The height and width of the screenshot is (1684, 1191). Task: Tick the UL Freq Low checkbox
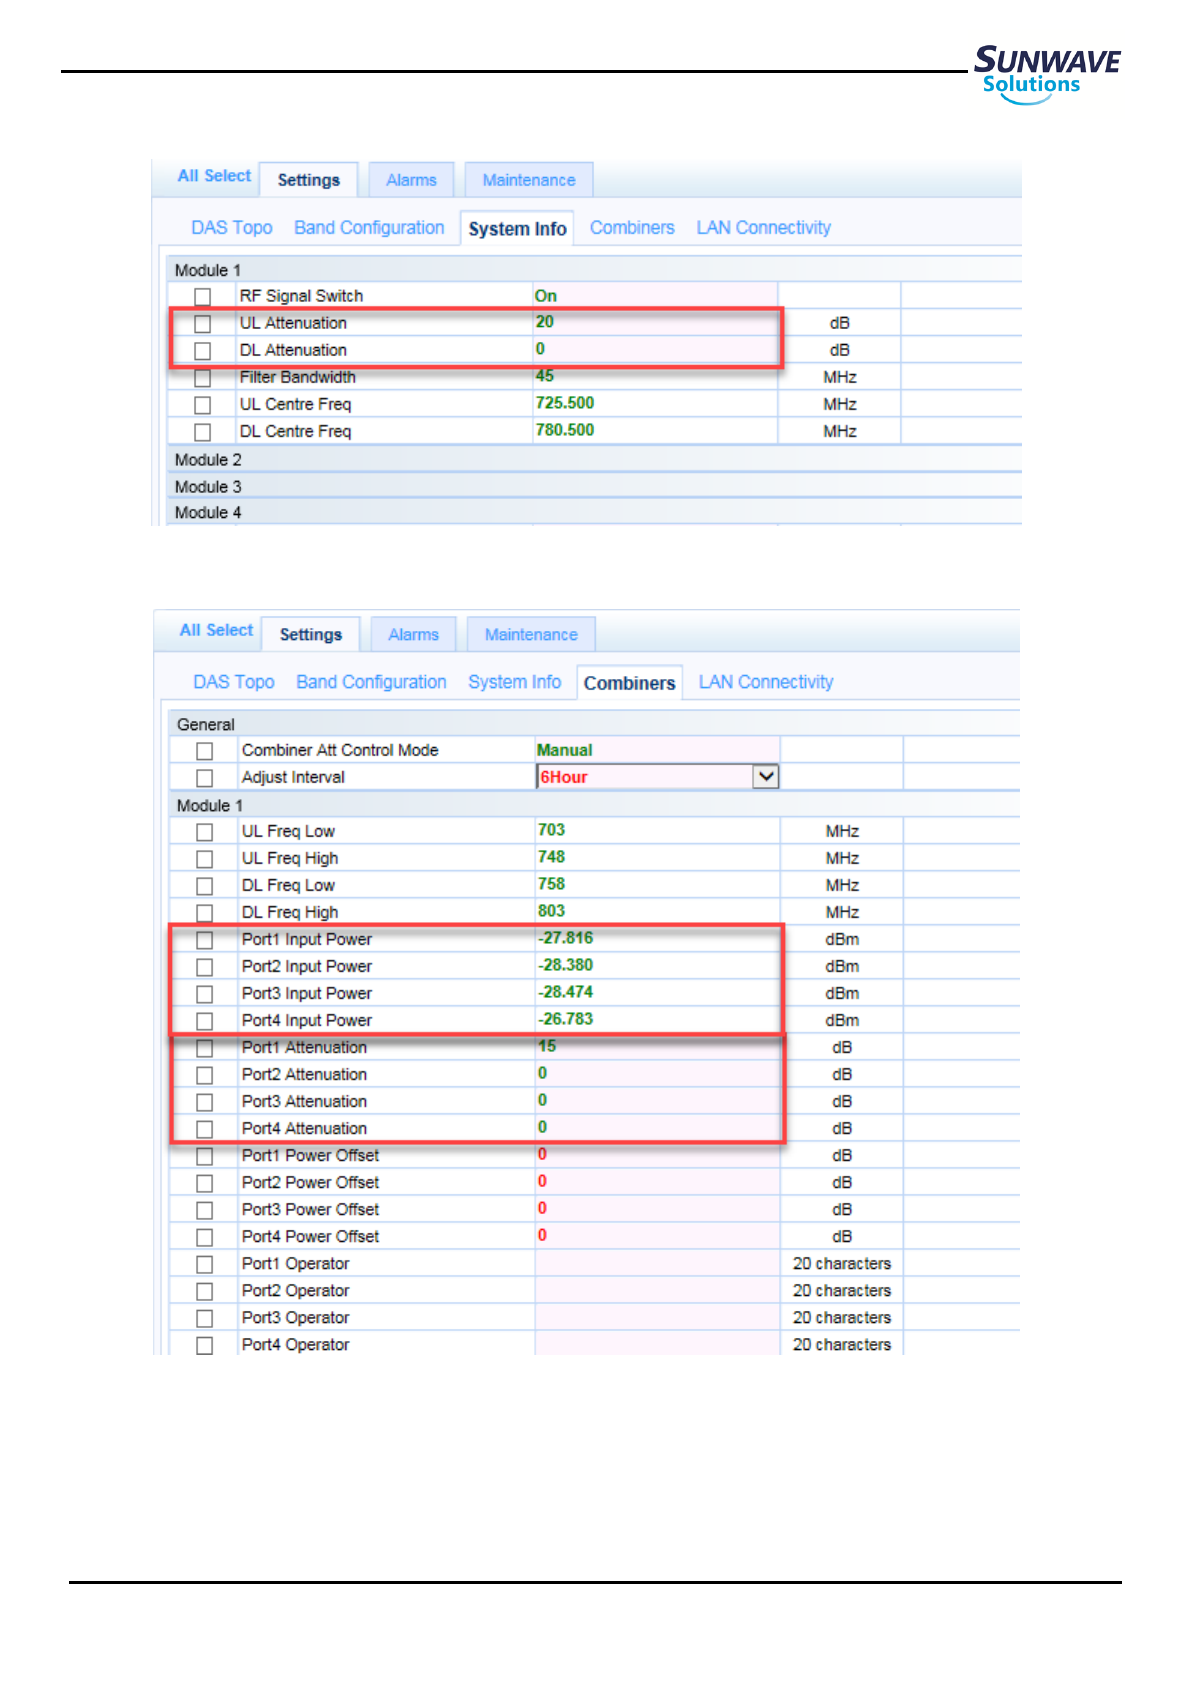[204, 832]
